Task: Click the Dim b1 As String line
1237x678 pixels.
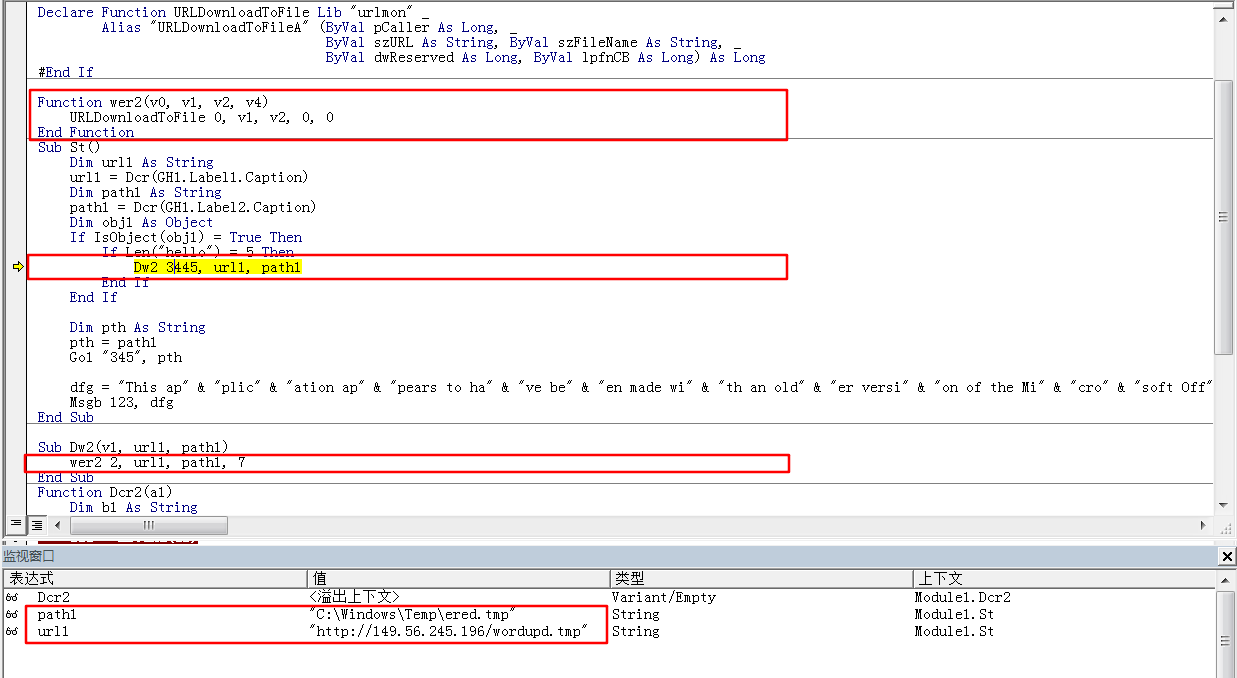Action: [133, 507]
